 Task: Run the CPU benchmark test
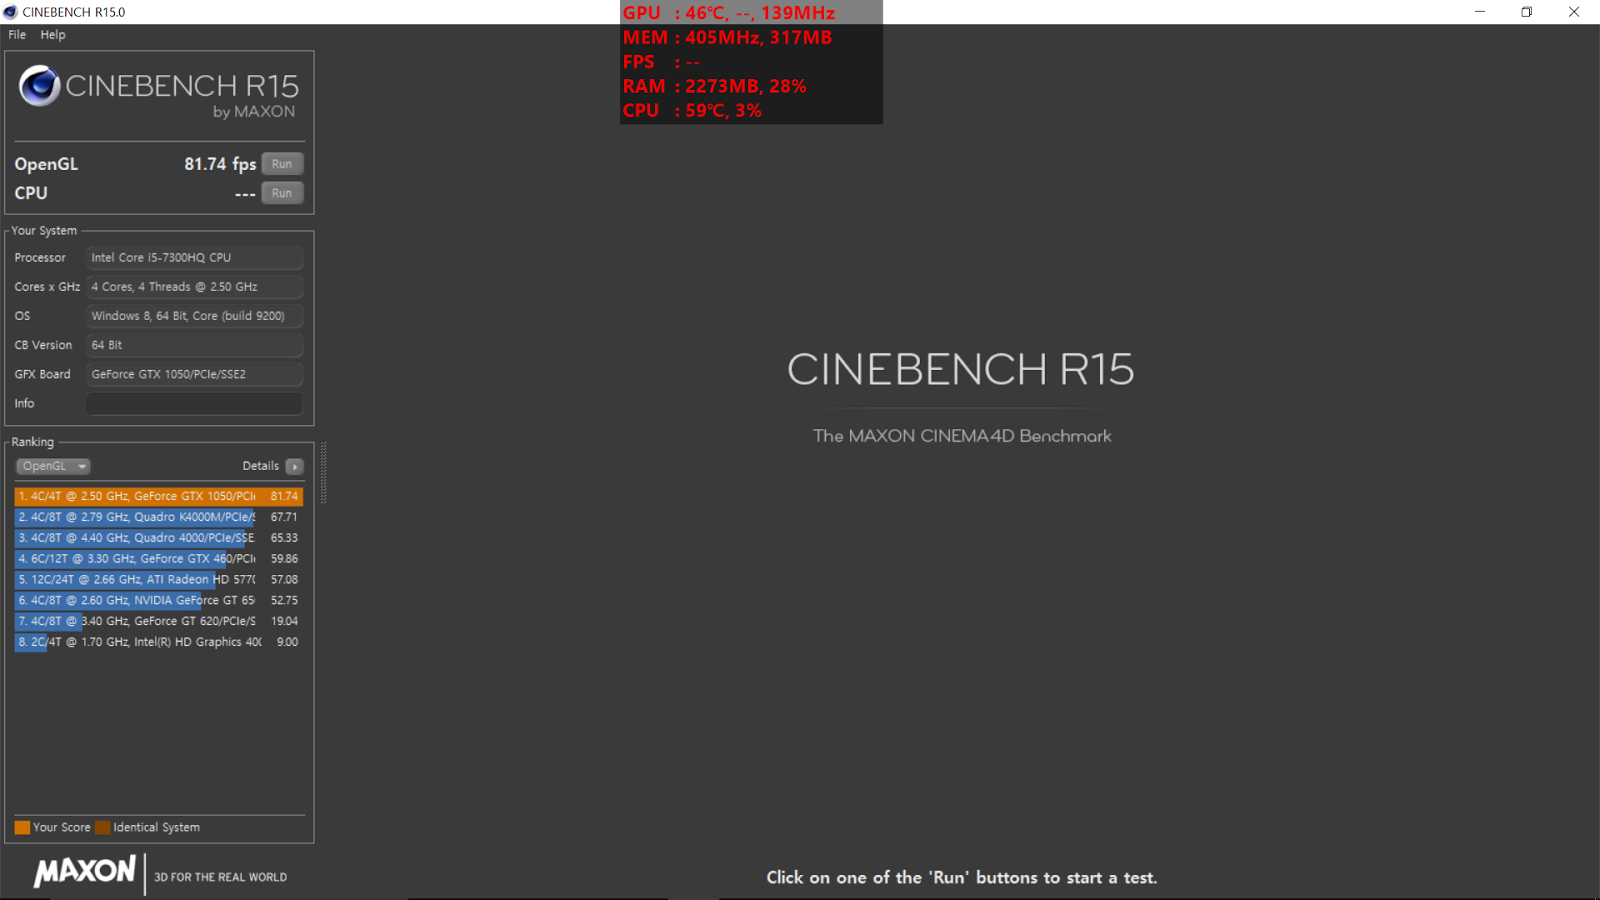point(282,193)
